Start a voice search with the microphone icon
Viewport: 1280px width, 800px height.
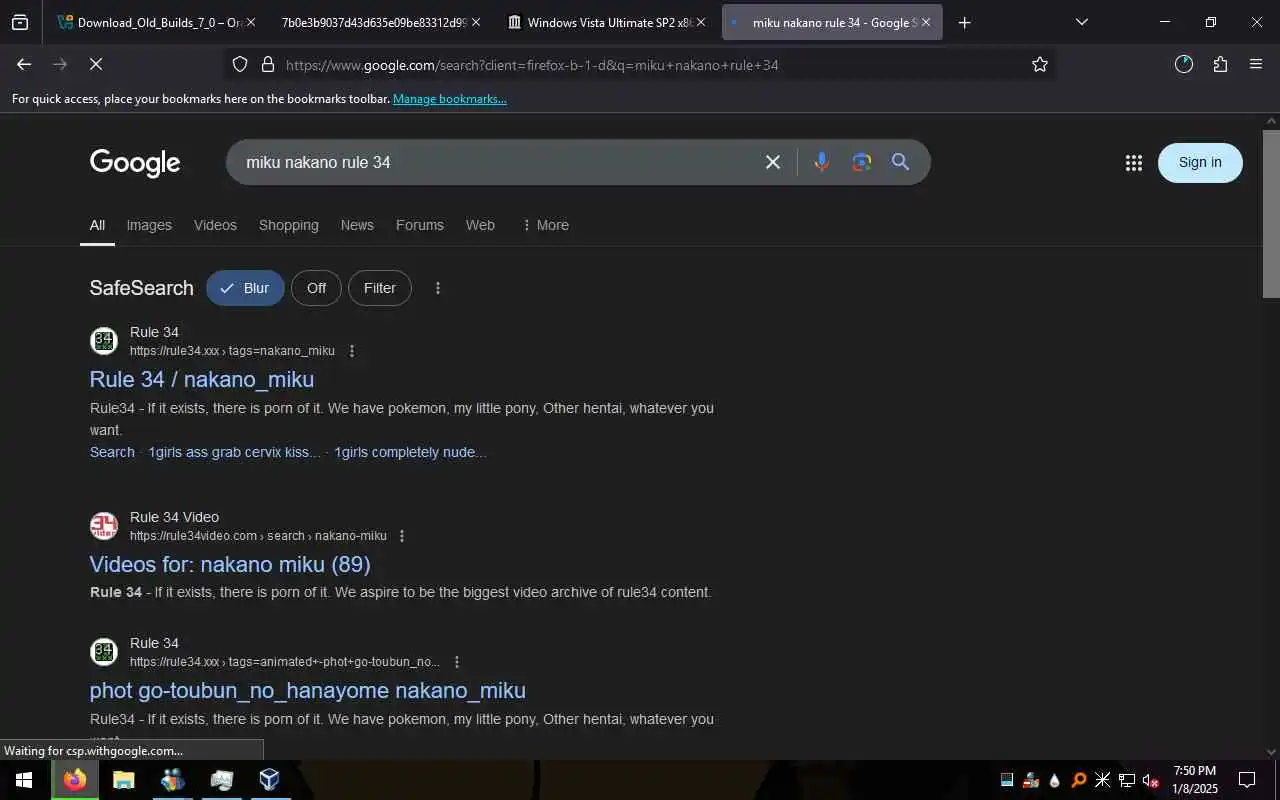pos(821,162)
